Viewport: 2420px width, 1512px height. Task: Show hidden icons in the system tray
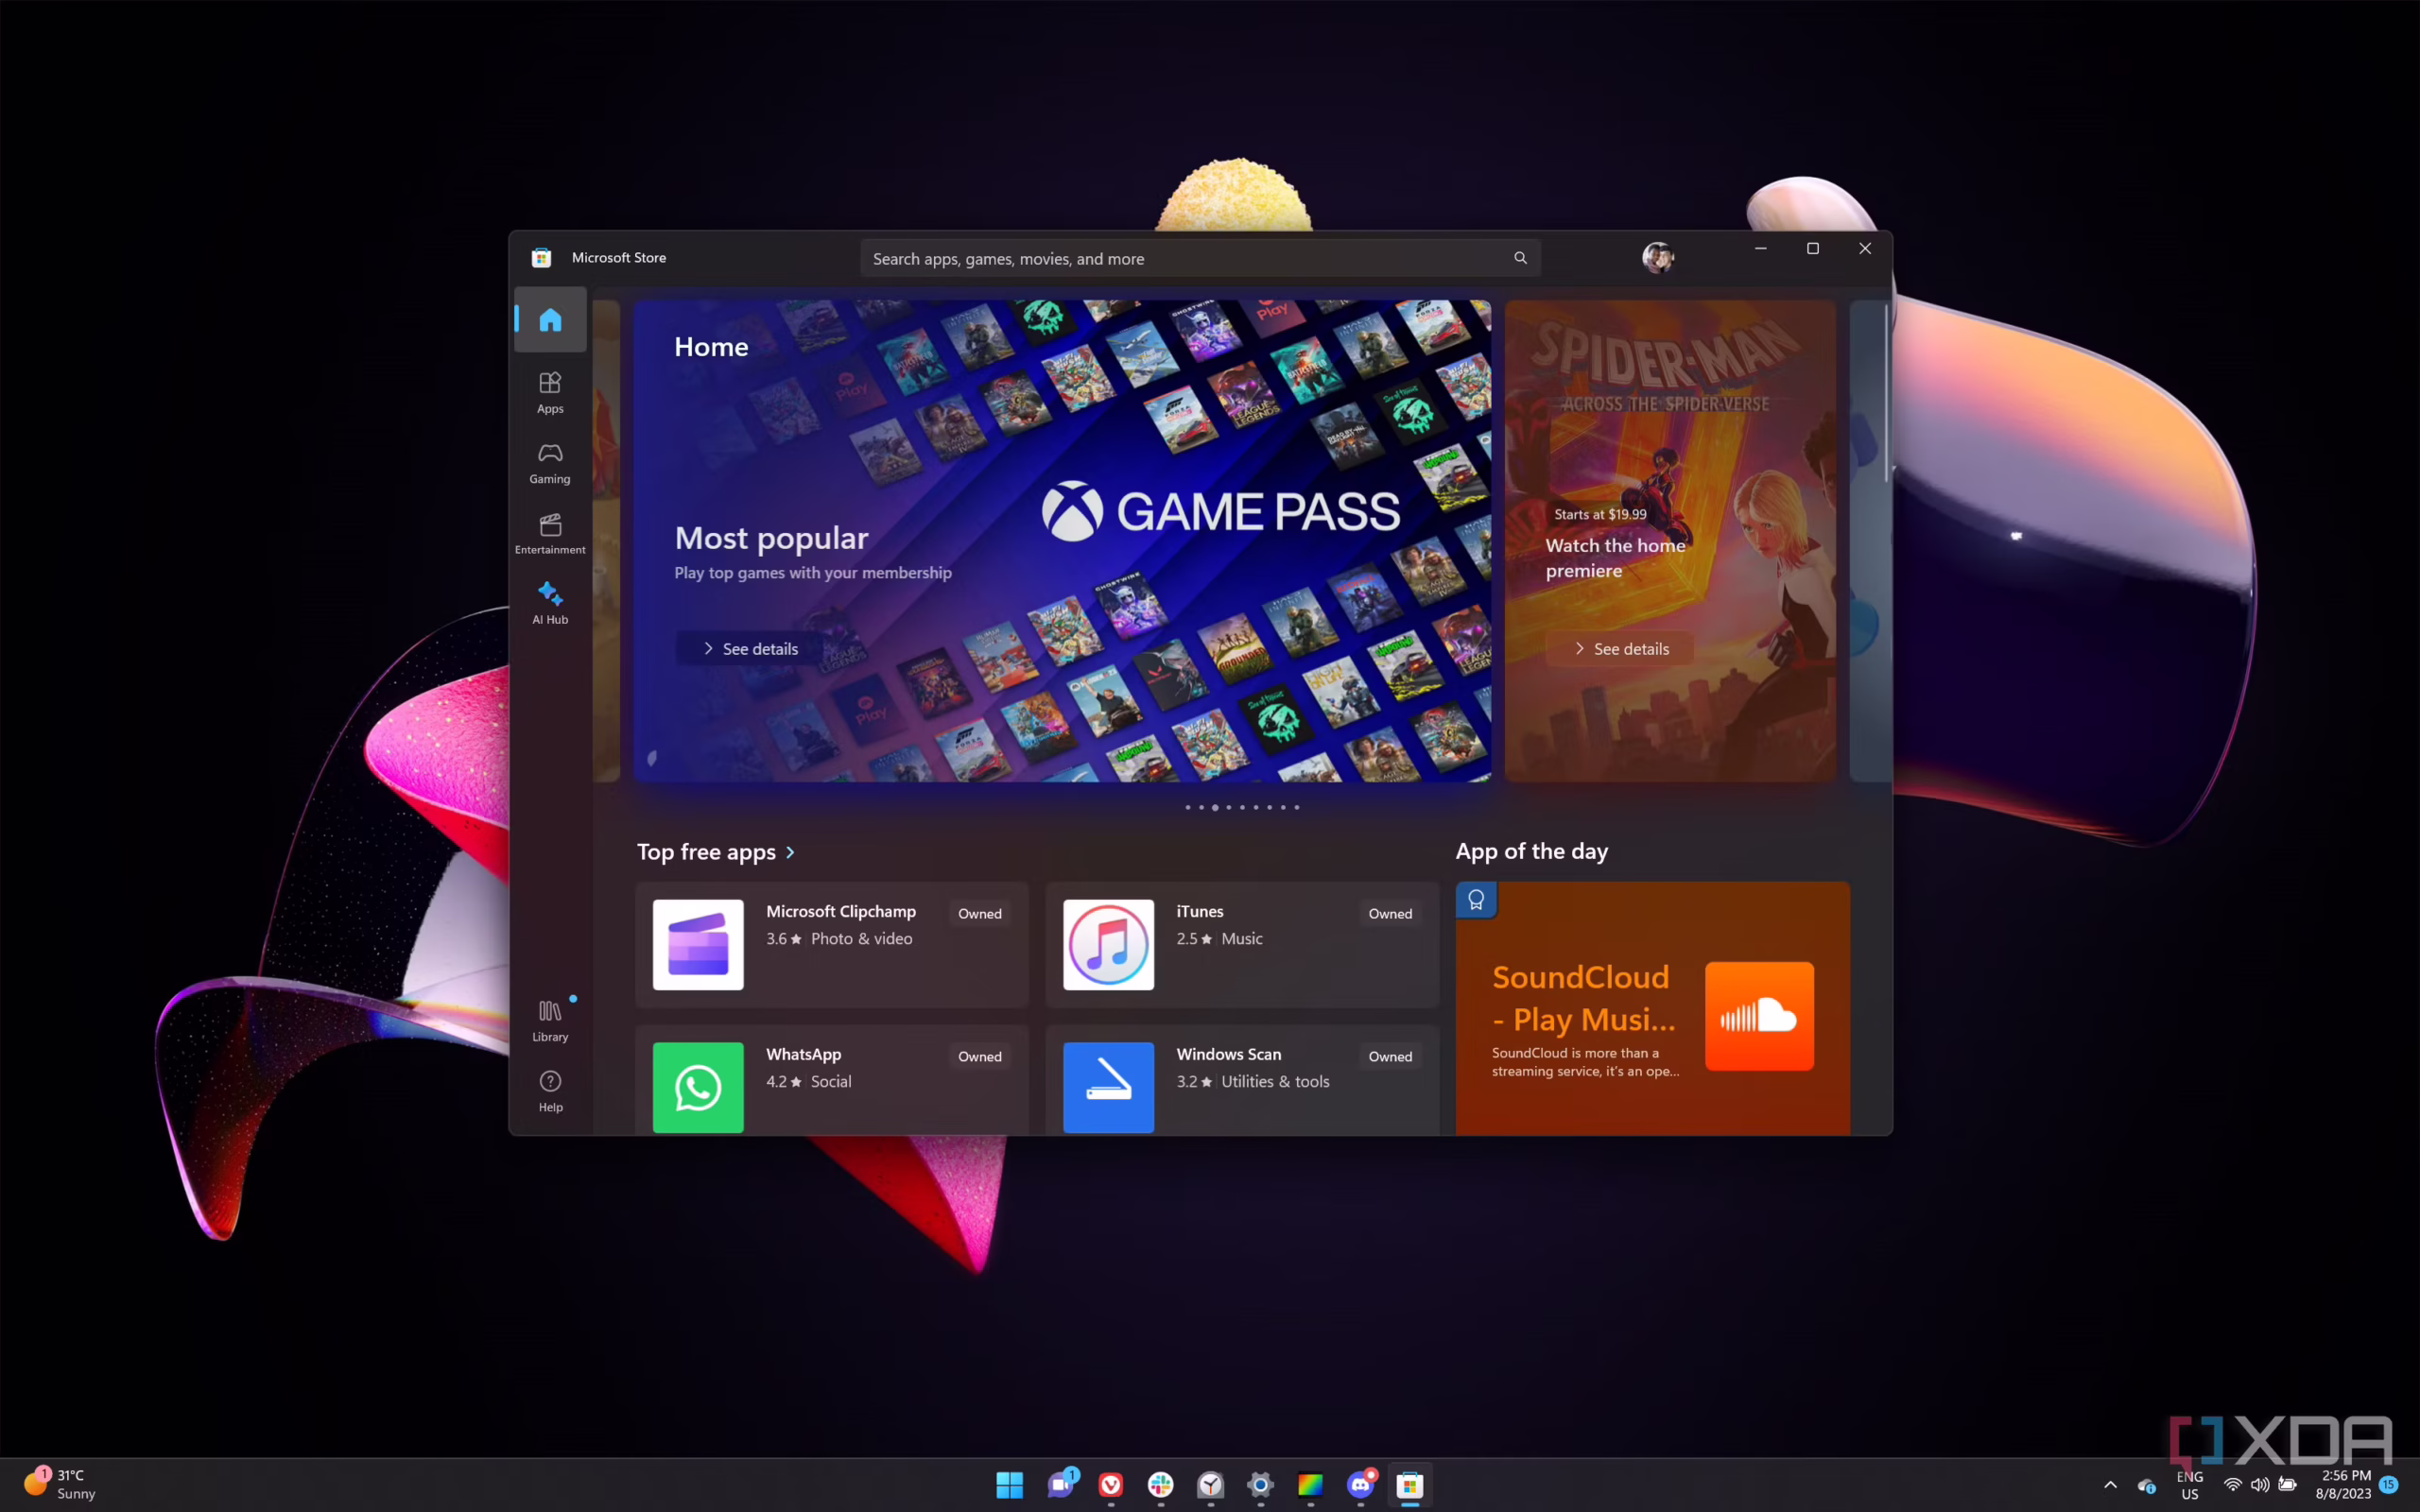click(2110, 1485)
